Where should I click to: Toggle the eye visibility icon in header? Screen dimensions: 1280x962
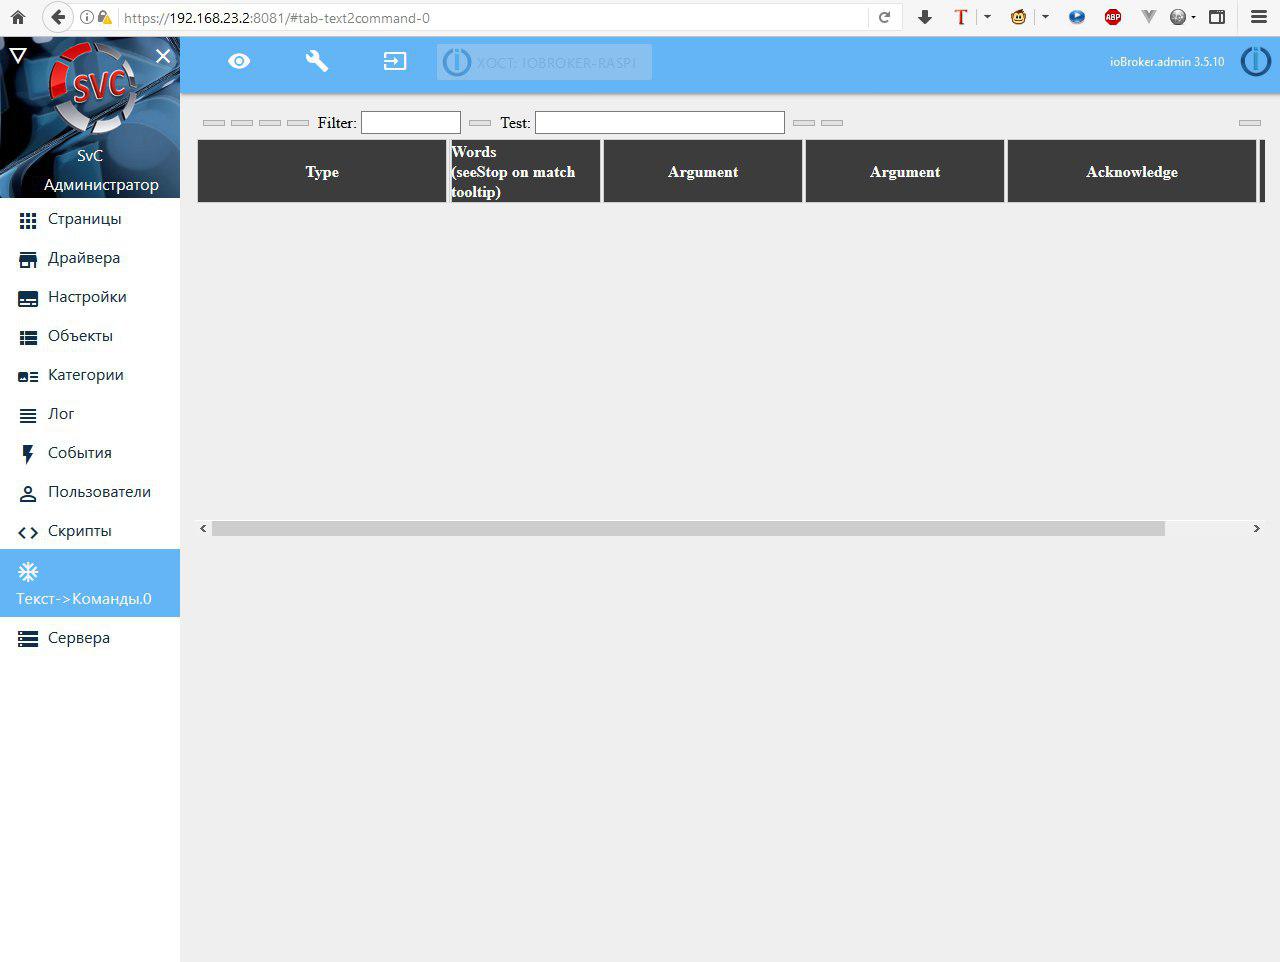coord(239,62)
